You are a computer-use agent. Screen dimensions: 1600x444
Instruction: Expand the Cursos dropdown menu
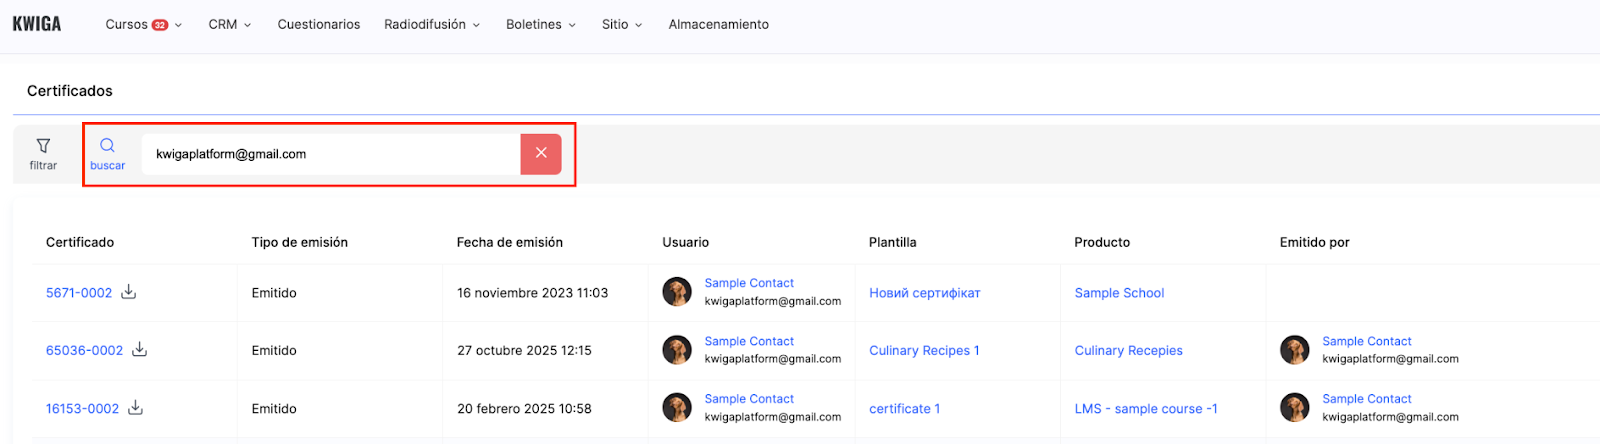pyautogui.click(x=143, y=24)
